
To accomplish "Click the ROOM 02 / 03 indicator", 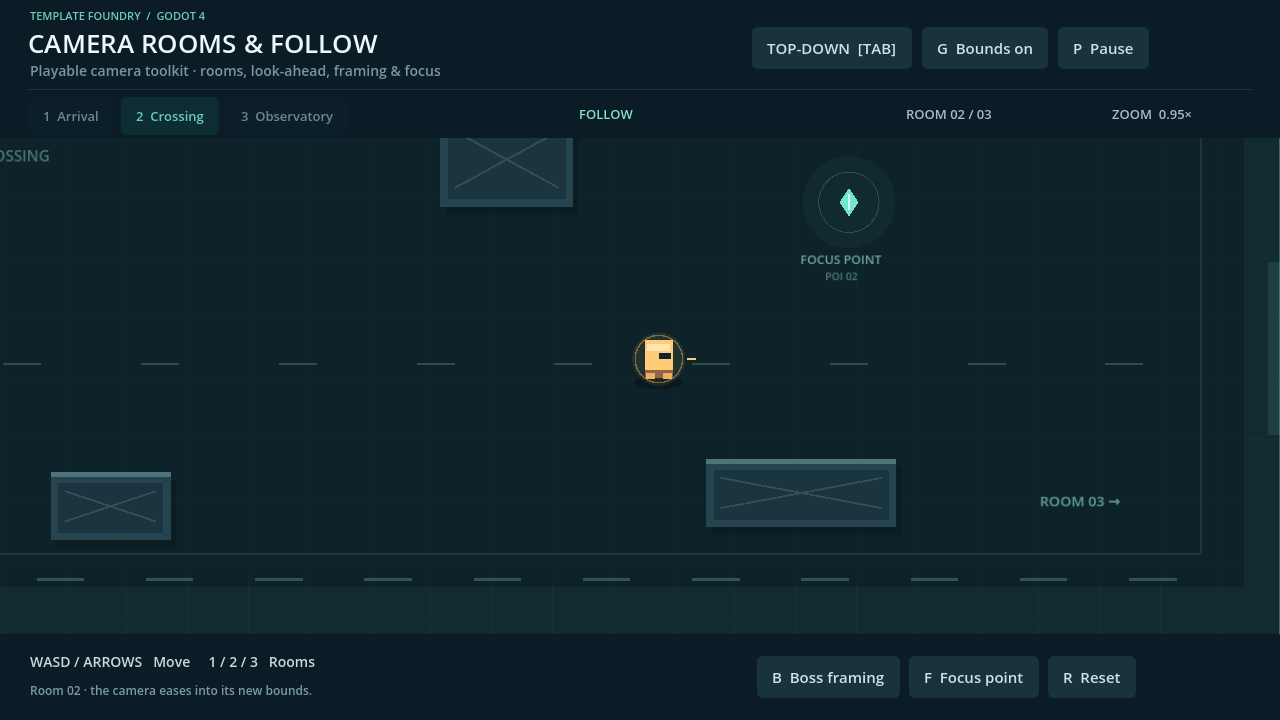I will pos(949,115).
